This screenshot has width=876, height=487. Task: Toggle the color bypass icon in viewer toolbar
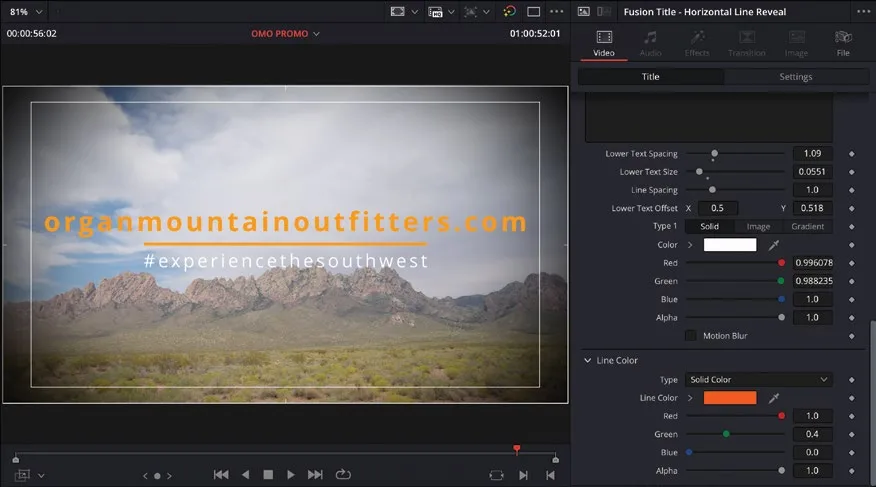click(x=509, y=11)
